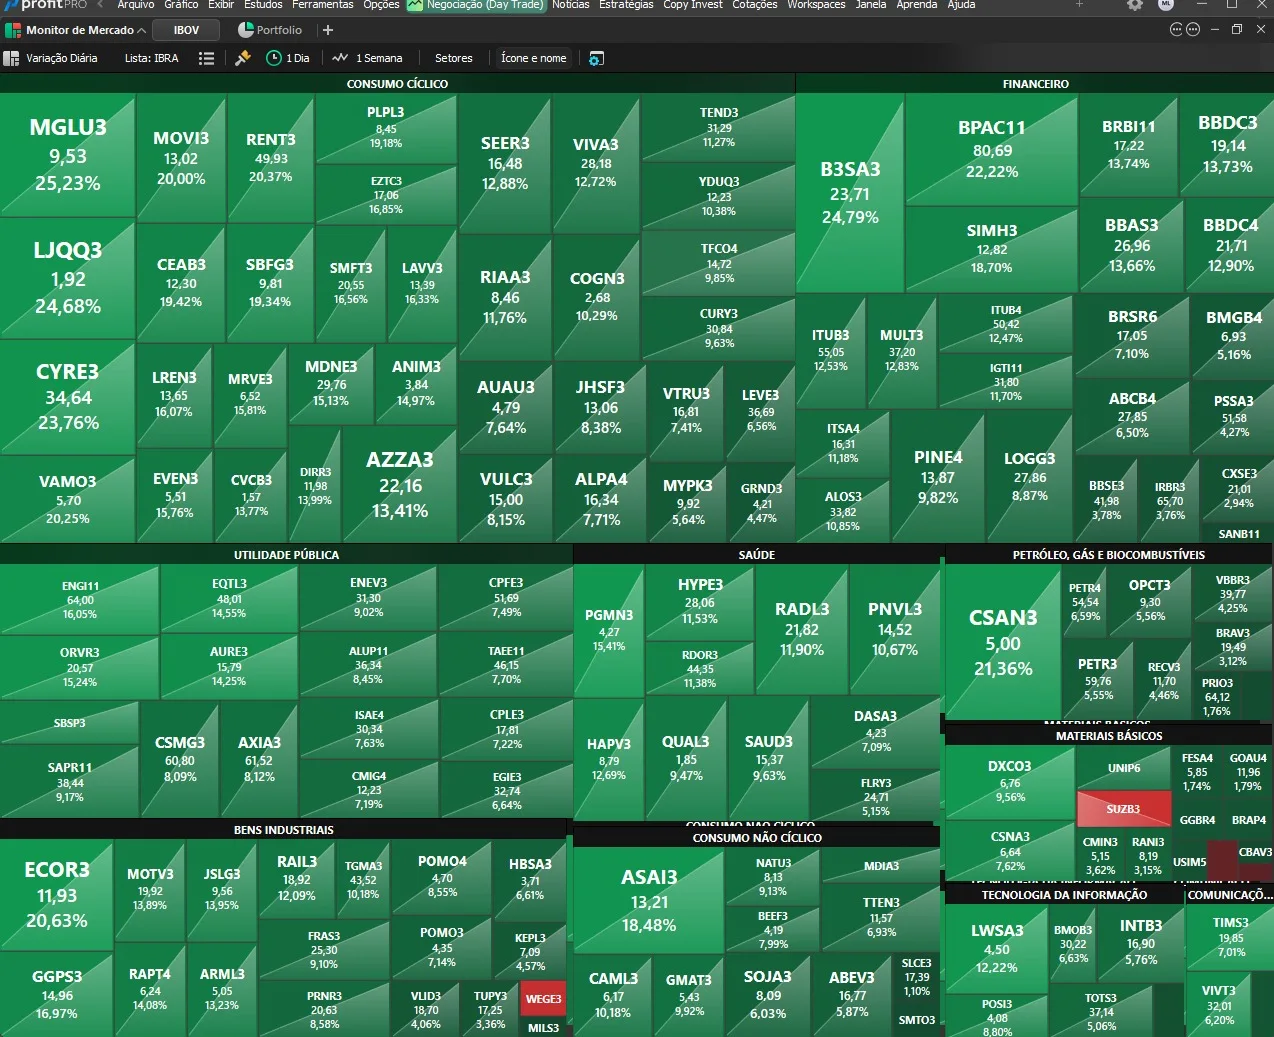Restore the Monitor de Mercado inner window
The image size is (1274, 1037).
click(1237, 29)
